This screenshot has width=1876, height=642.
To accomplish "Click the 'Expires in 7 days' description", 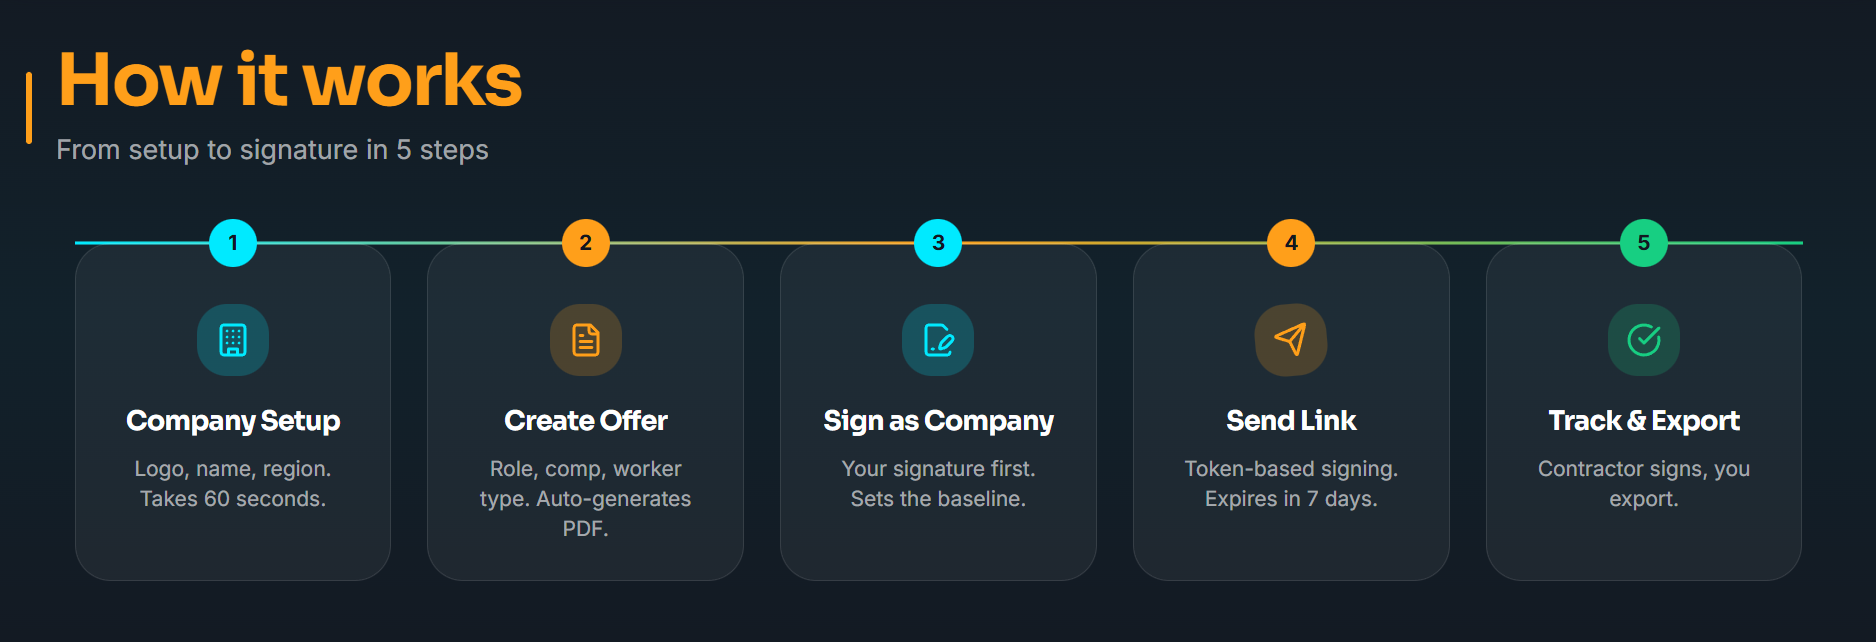I will pos(1291,499).
